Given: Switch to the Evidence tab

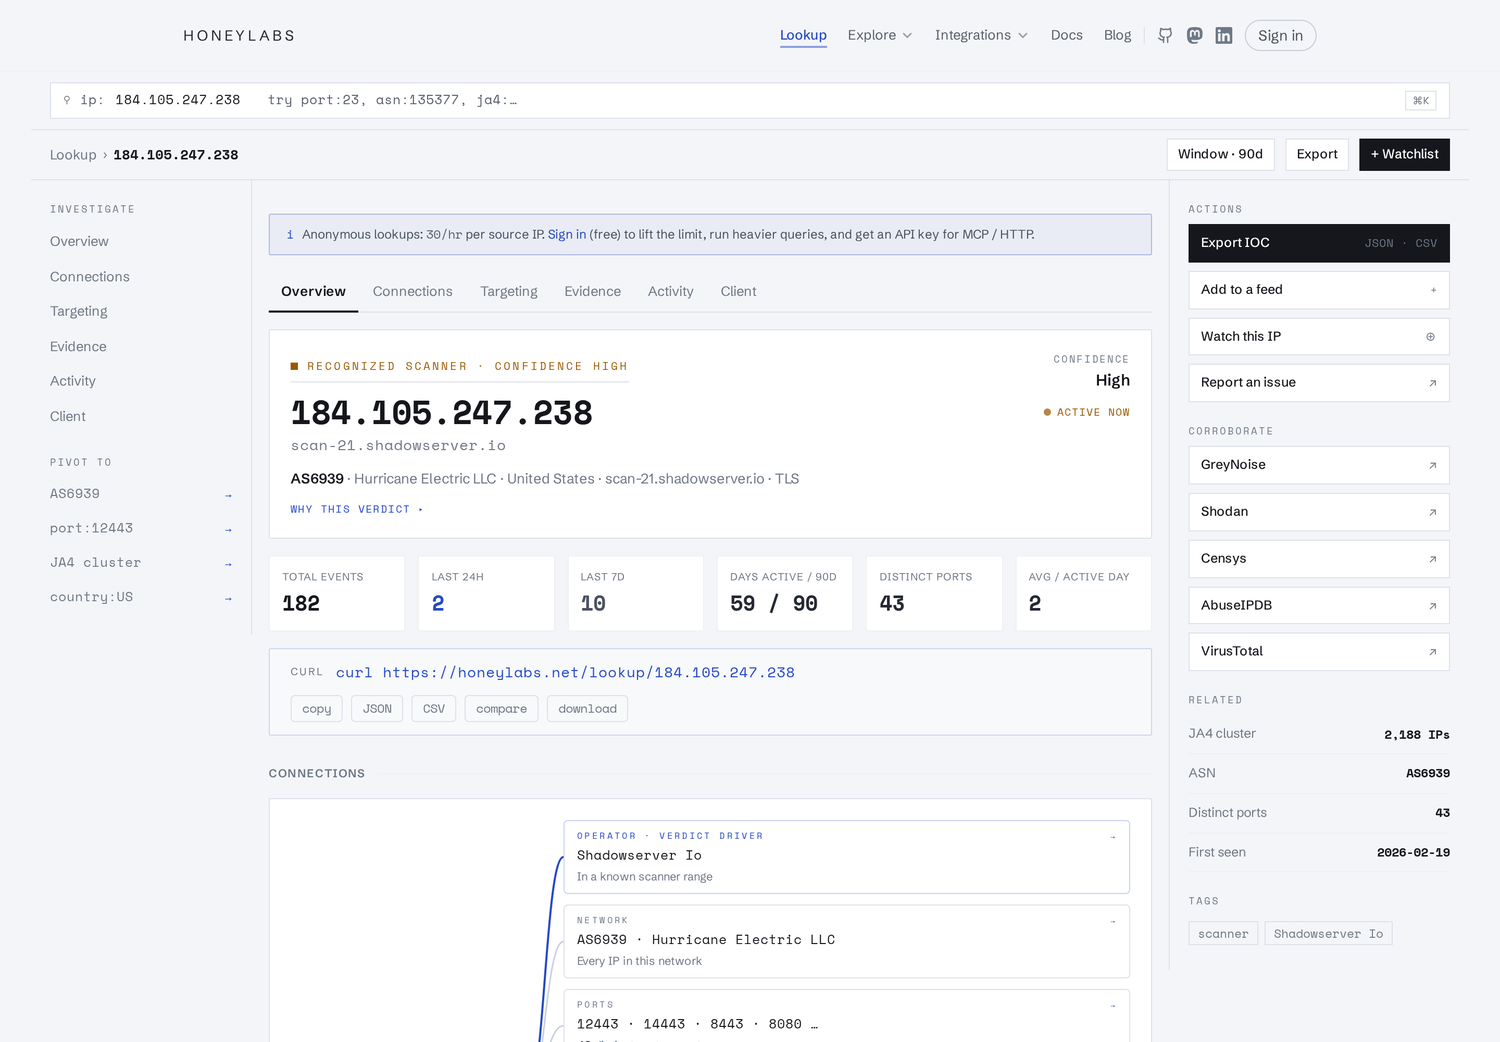Looking at the screenshot, I should pos(592,291).
